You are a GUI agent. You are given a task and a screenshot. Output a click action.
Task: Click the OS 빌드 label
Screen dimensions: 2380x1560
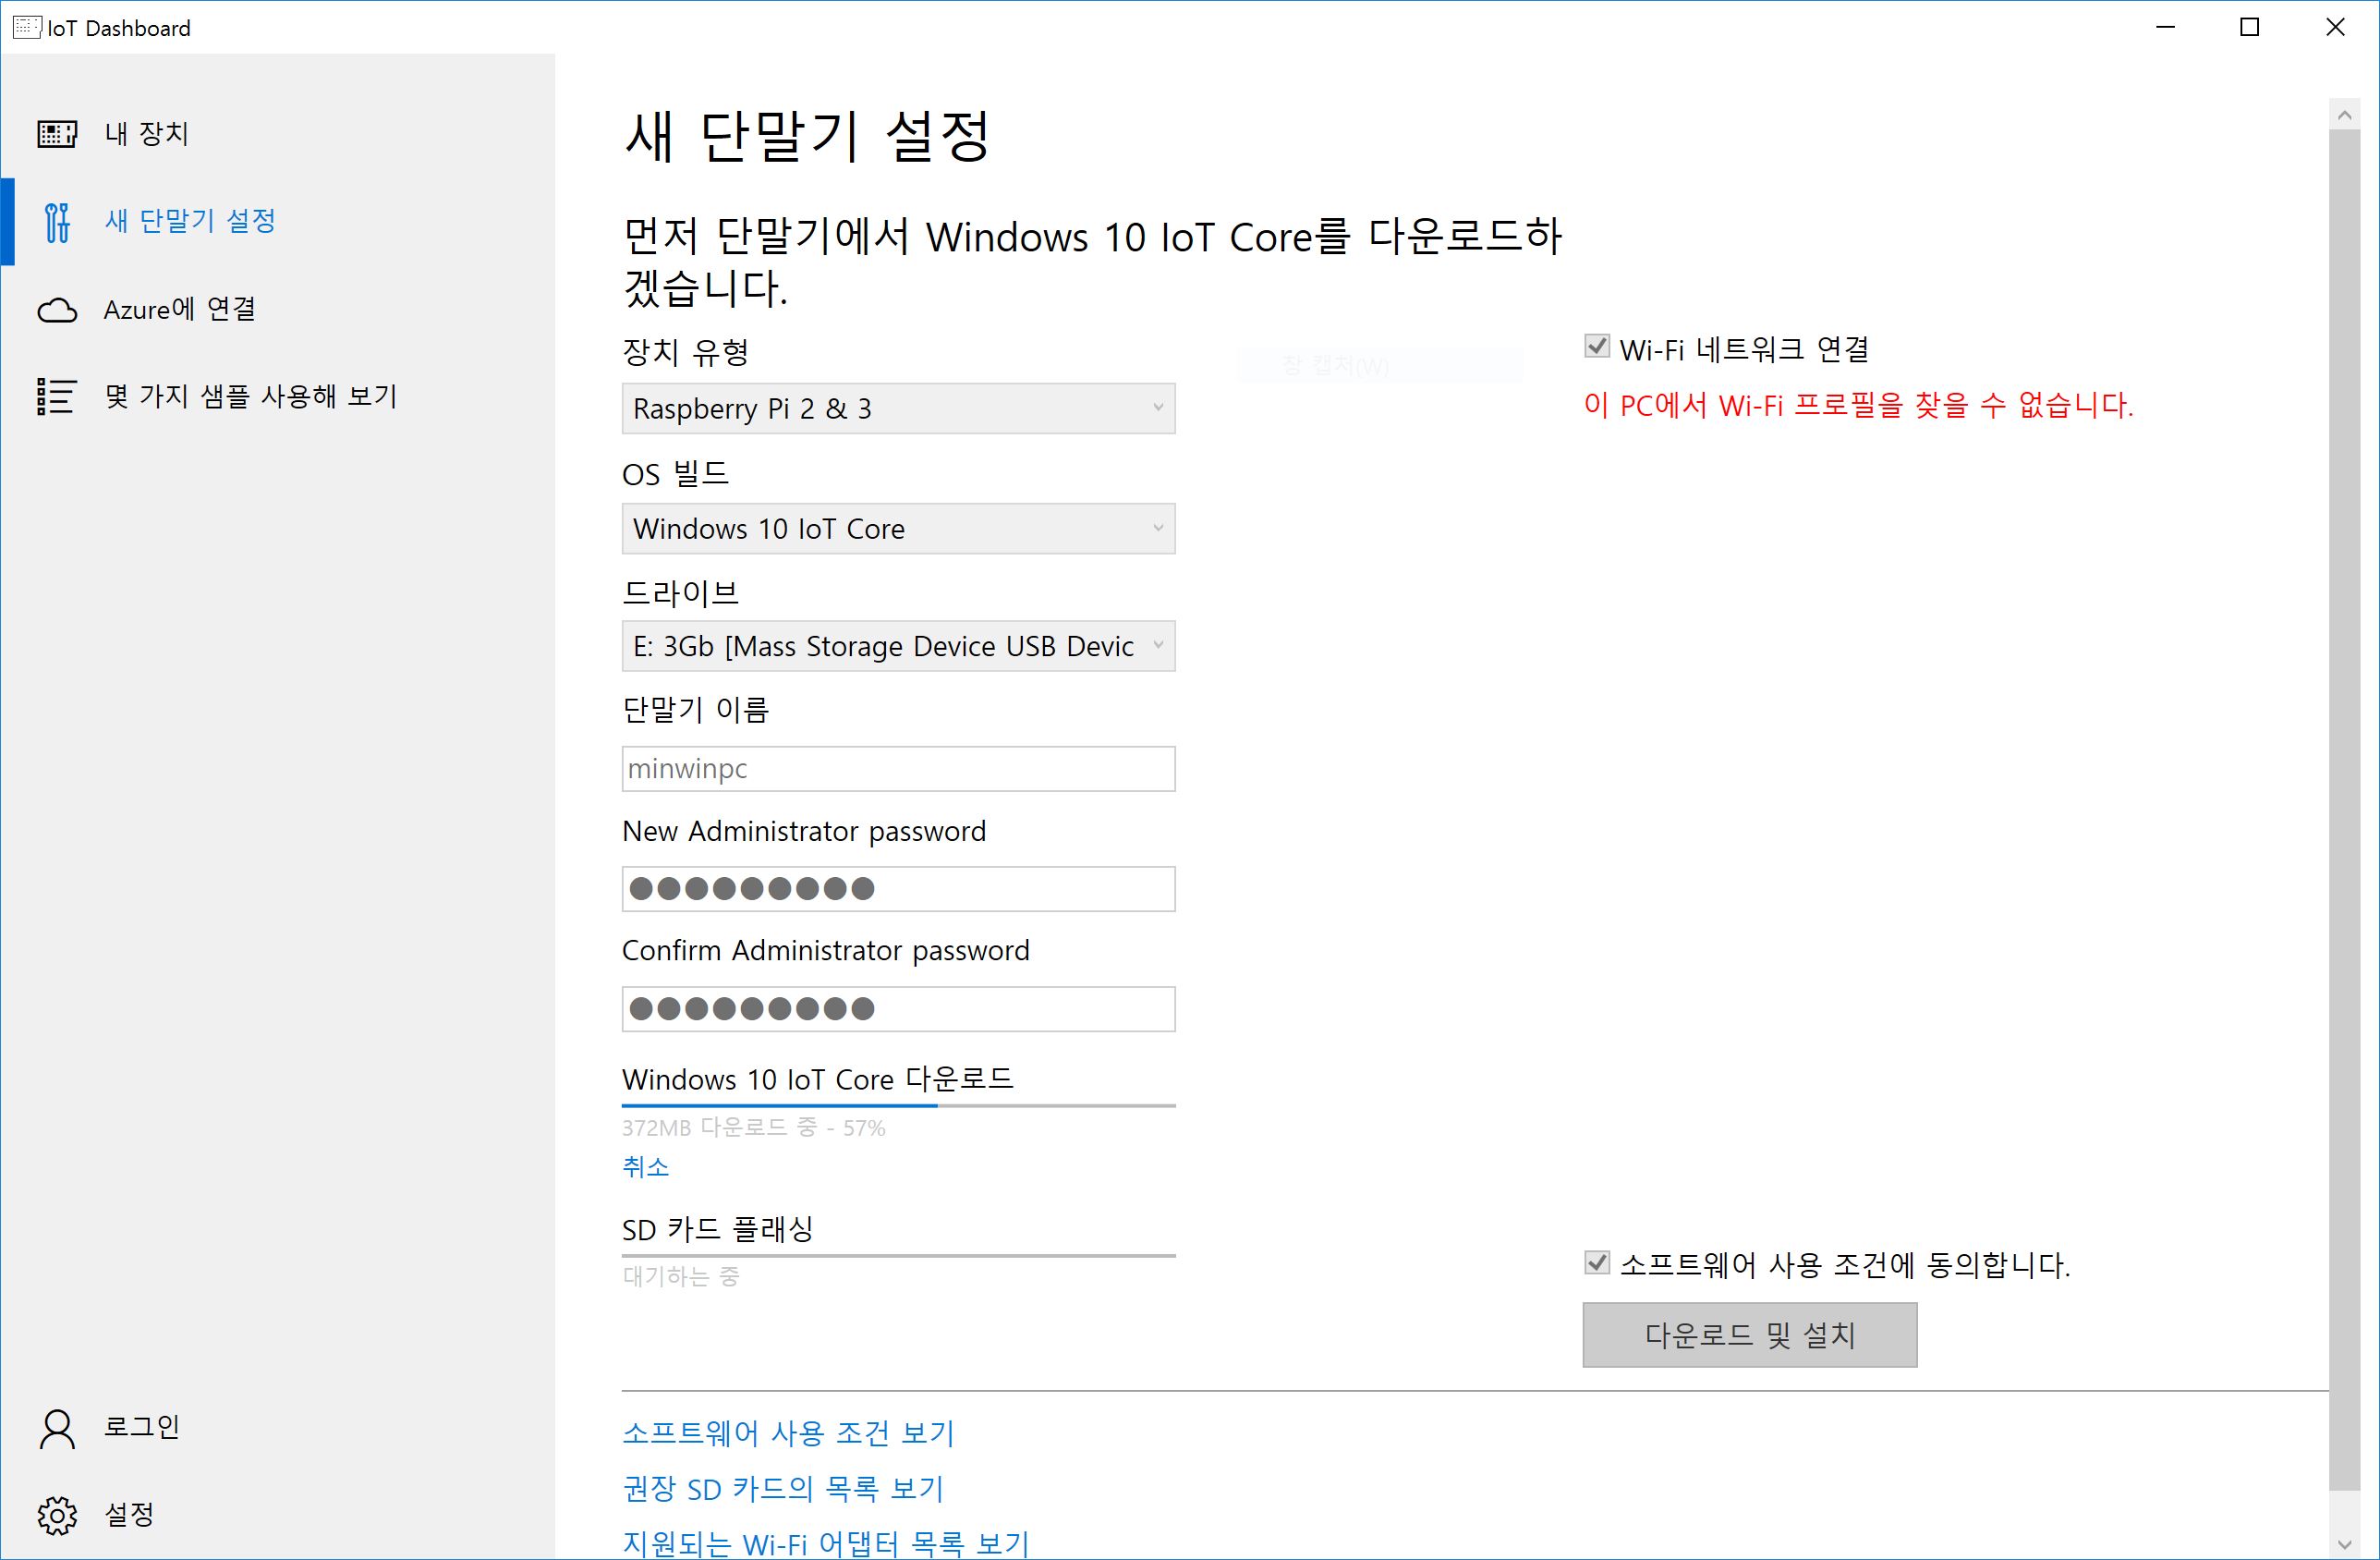coord(676,473)
